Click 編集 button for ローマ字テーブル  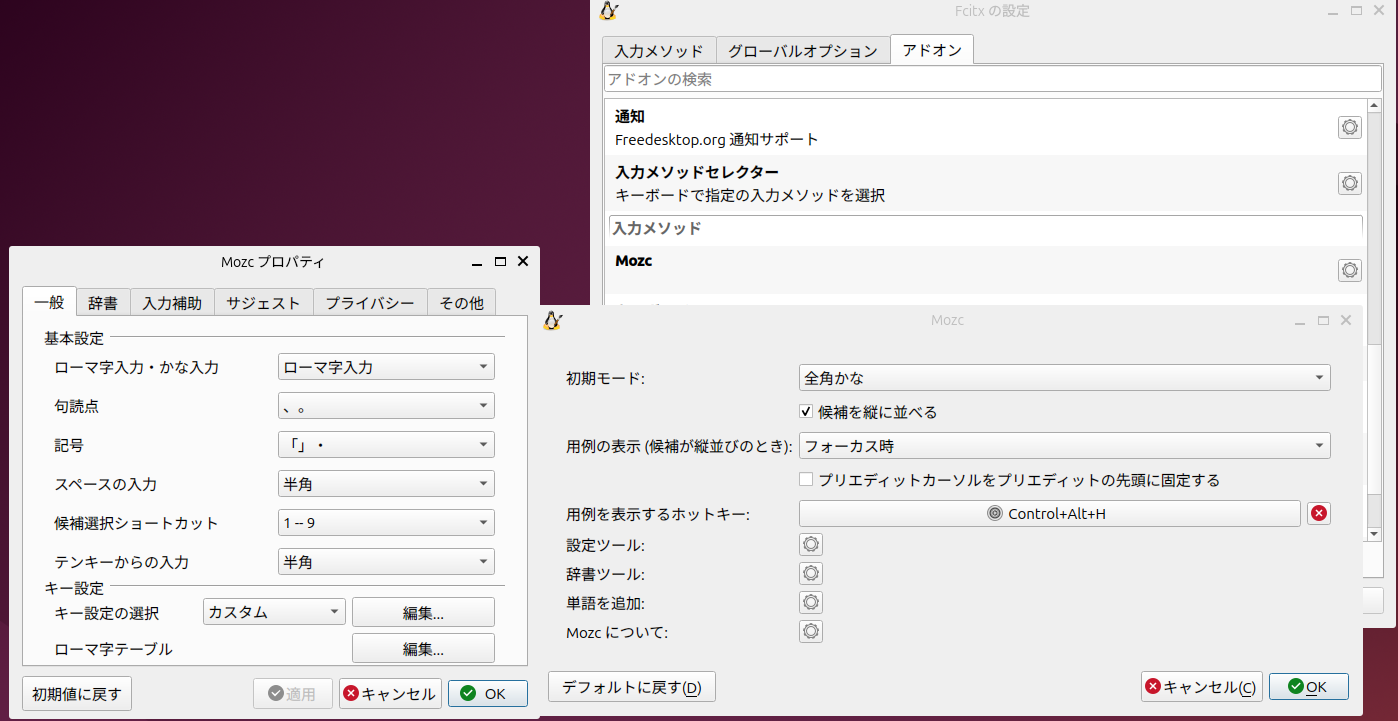423,648
